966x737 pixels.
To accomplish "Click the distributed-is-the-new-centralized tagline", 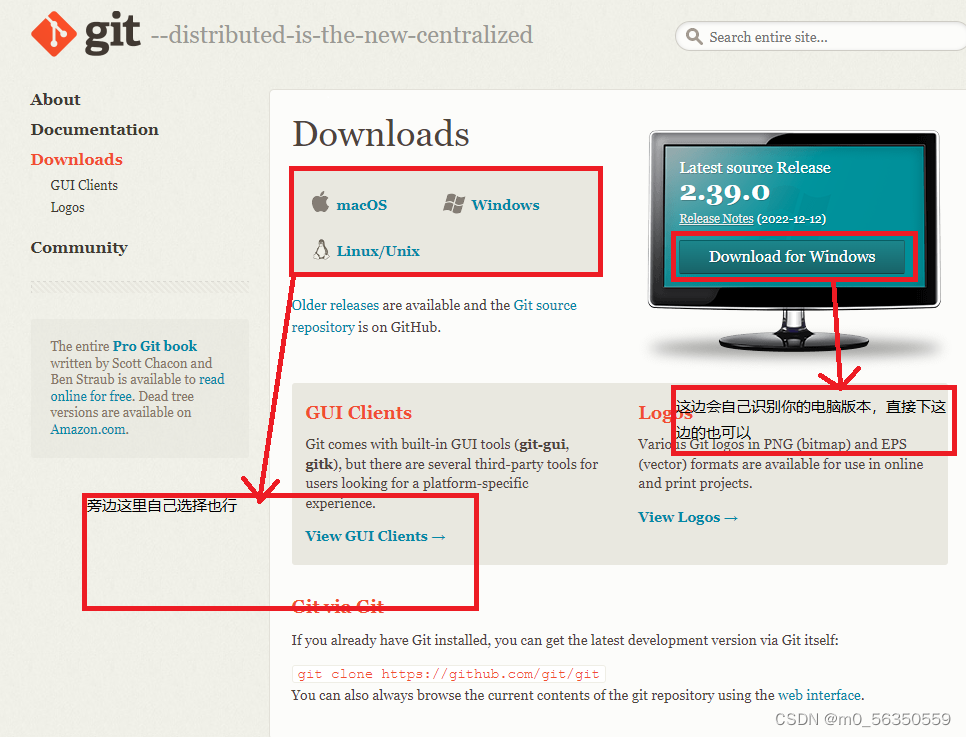I will coord(342,35).
